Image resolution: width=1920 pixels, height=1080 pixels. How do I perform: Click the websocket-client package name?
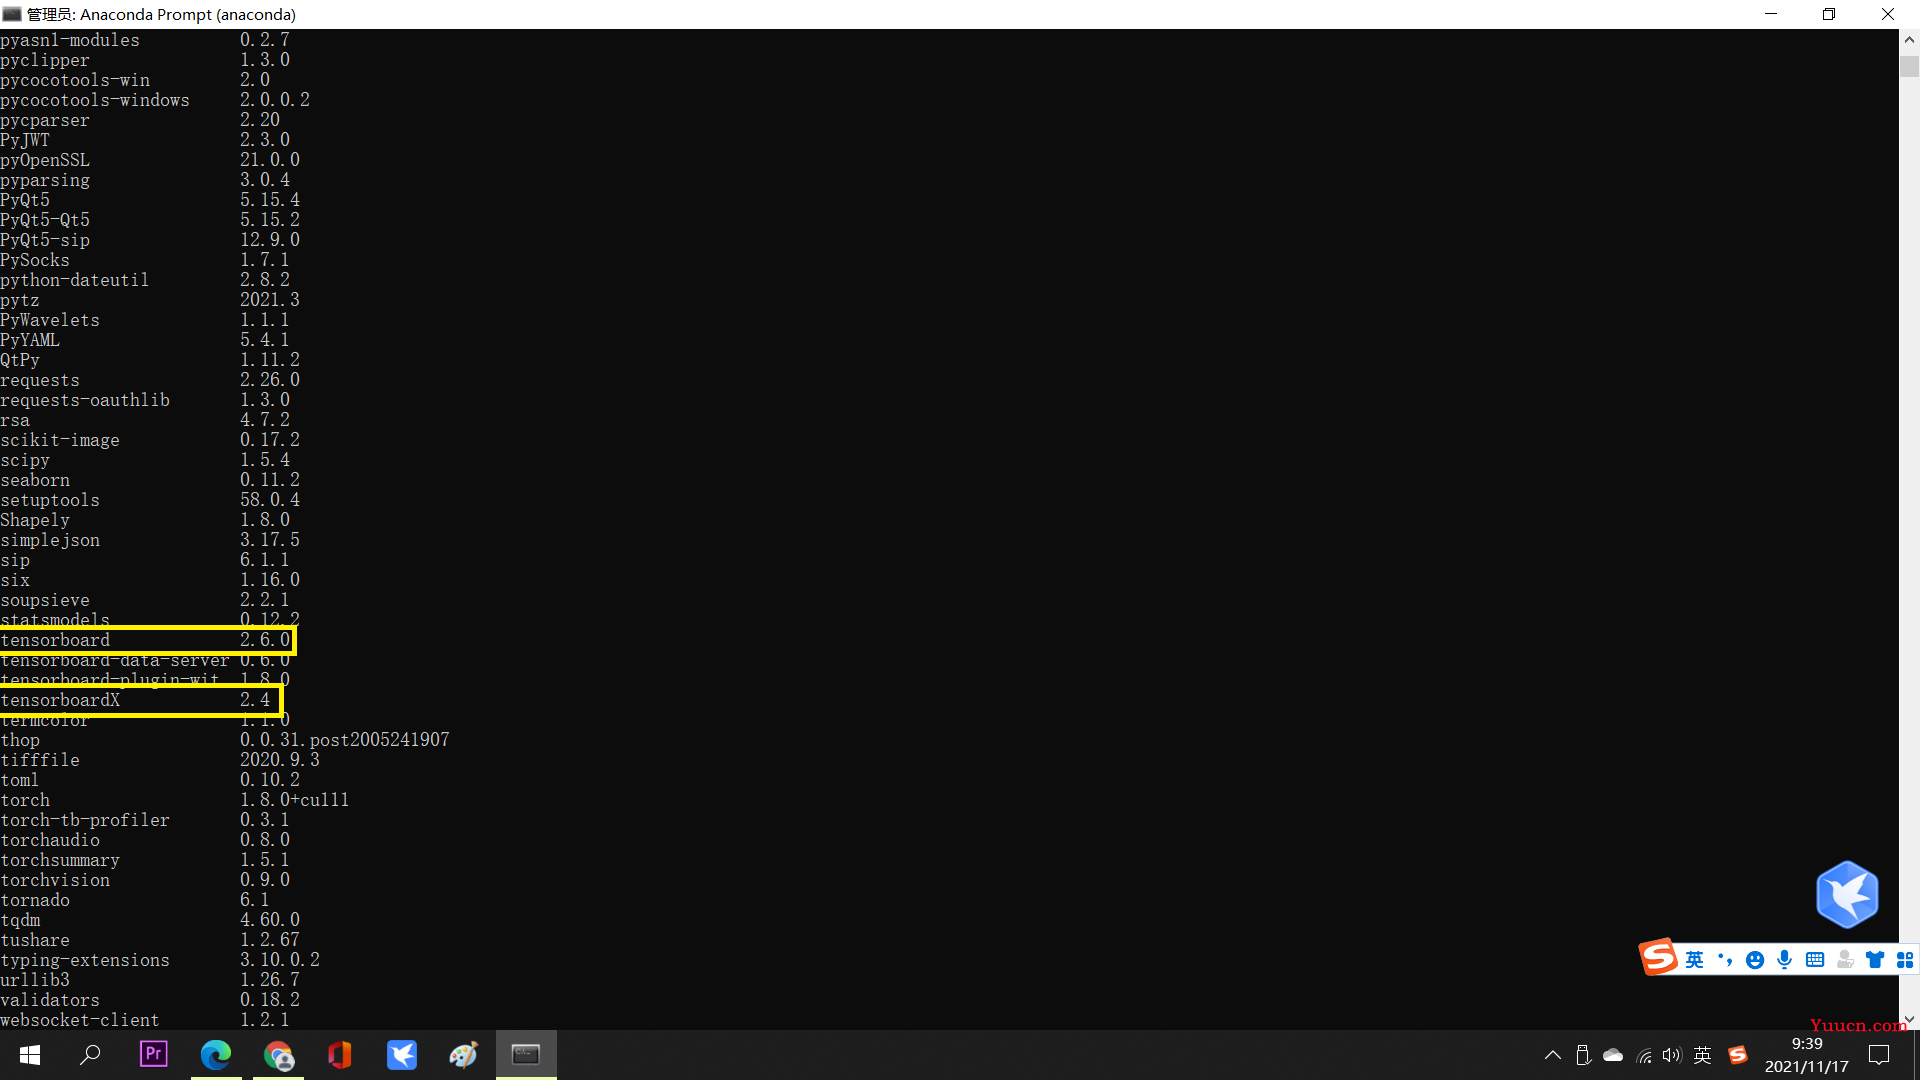(x=80, y=1020)
